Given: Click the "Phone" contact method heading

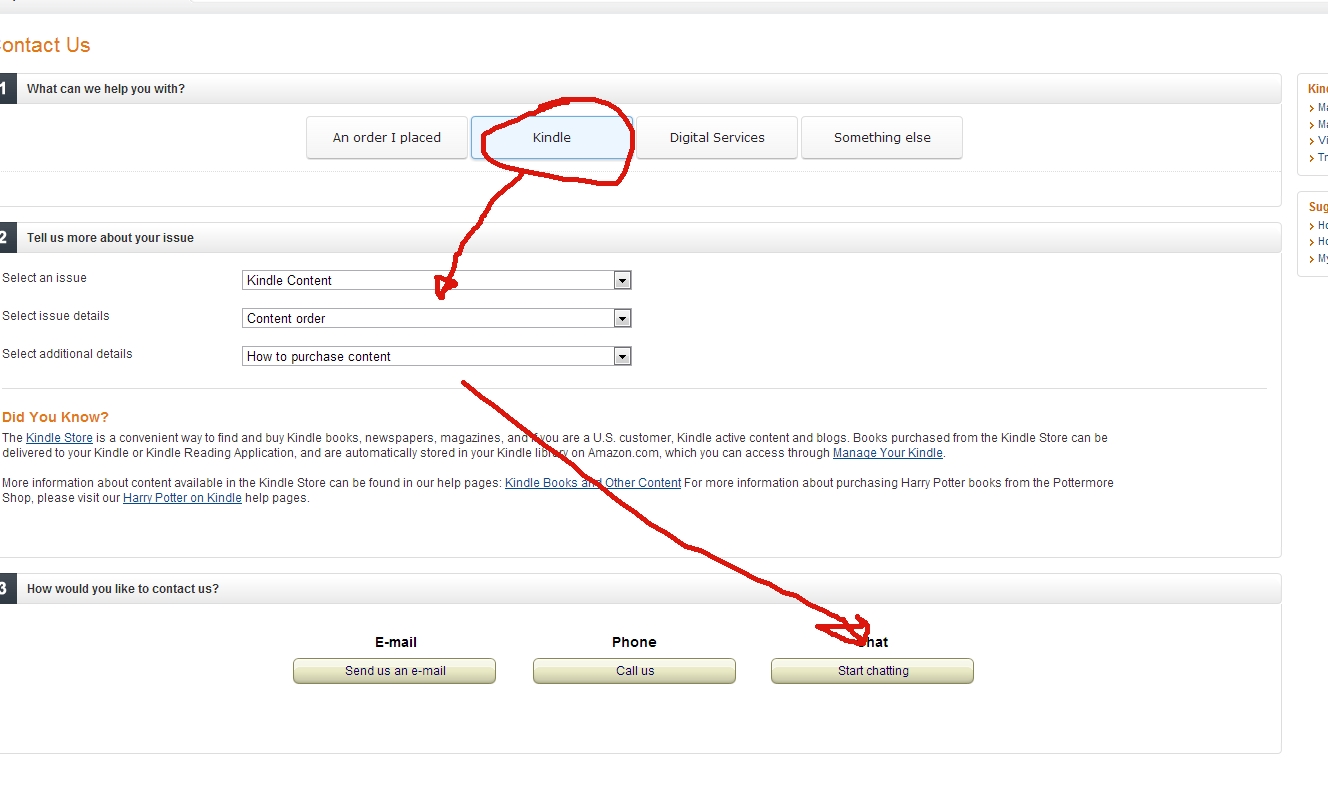Looking at the screenshot, I should click(634, 642).
